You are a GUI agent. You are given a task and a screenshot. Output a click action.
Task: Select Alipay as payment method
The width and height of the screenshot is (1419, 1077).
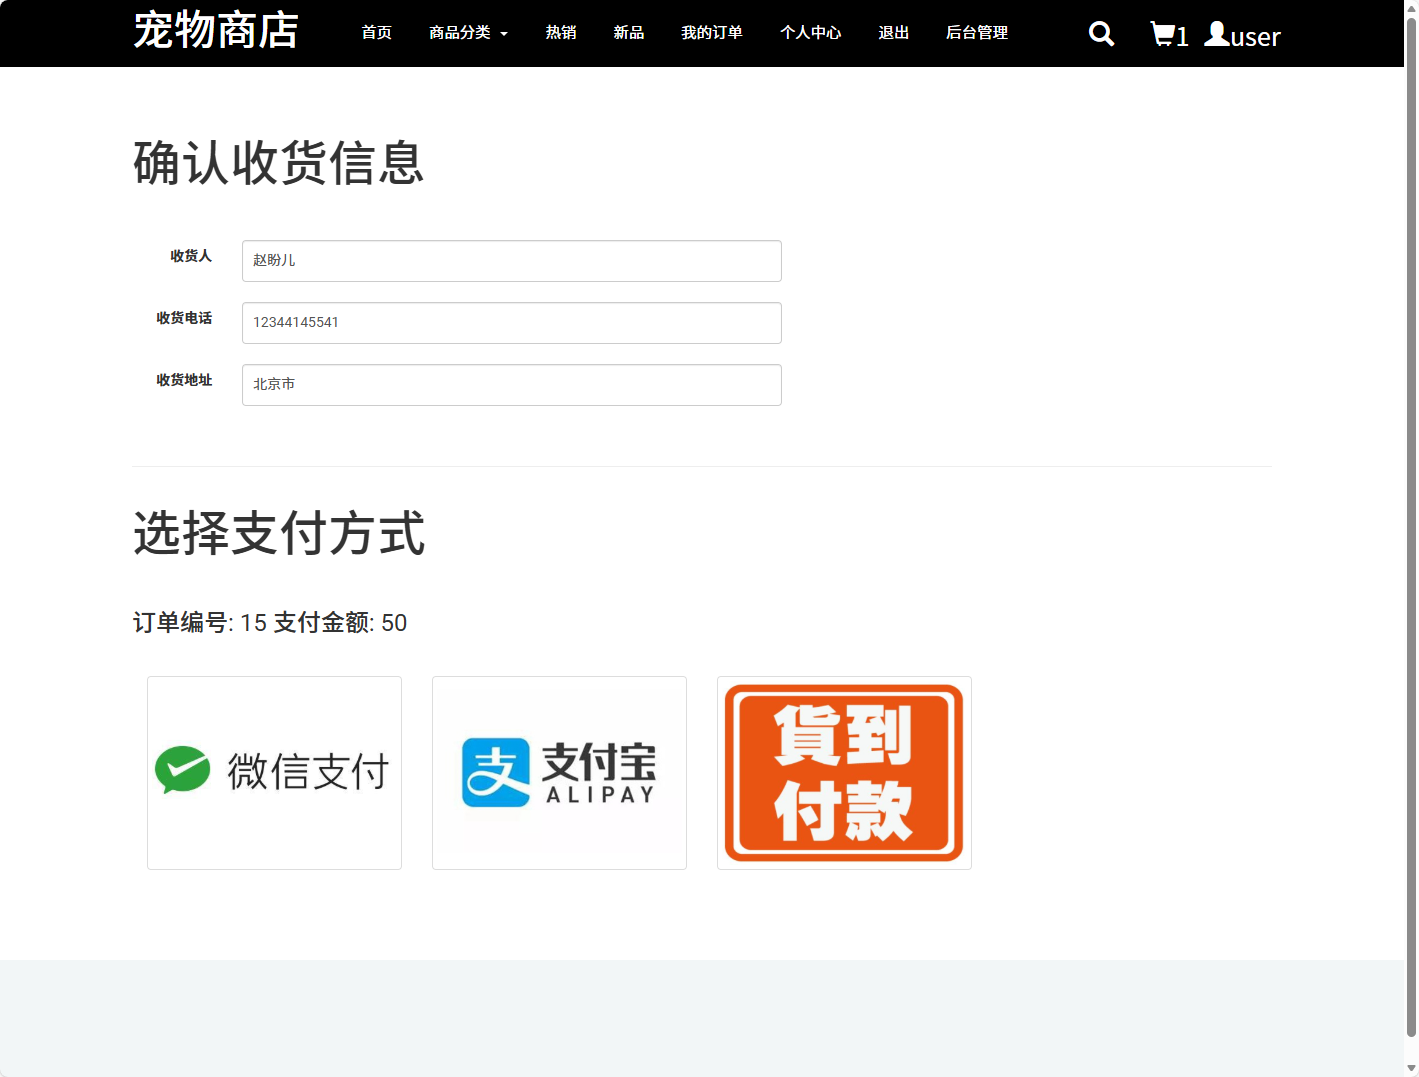click(x=559, y=772)
